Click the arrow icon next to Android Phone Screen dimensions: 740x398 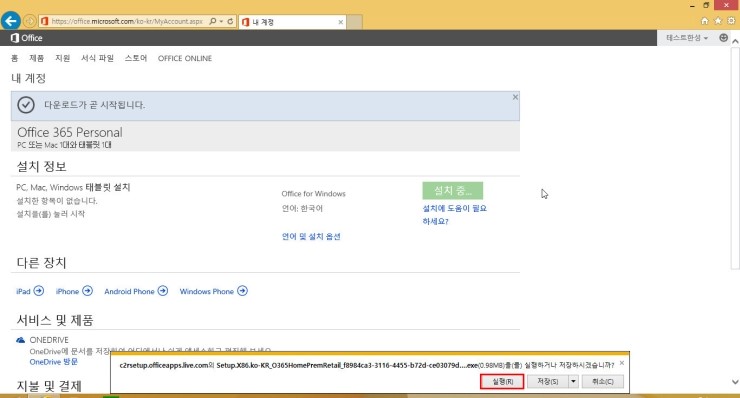coord(163,291)
